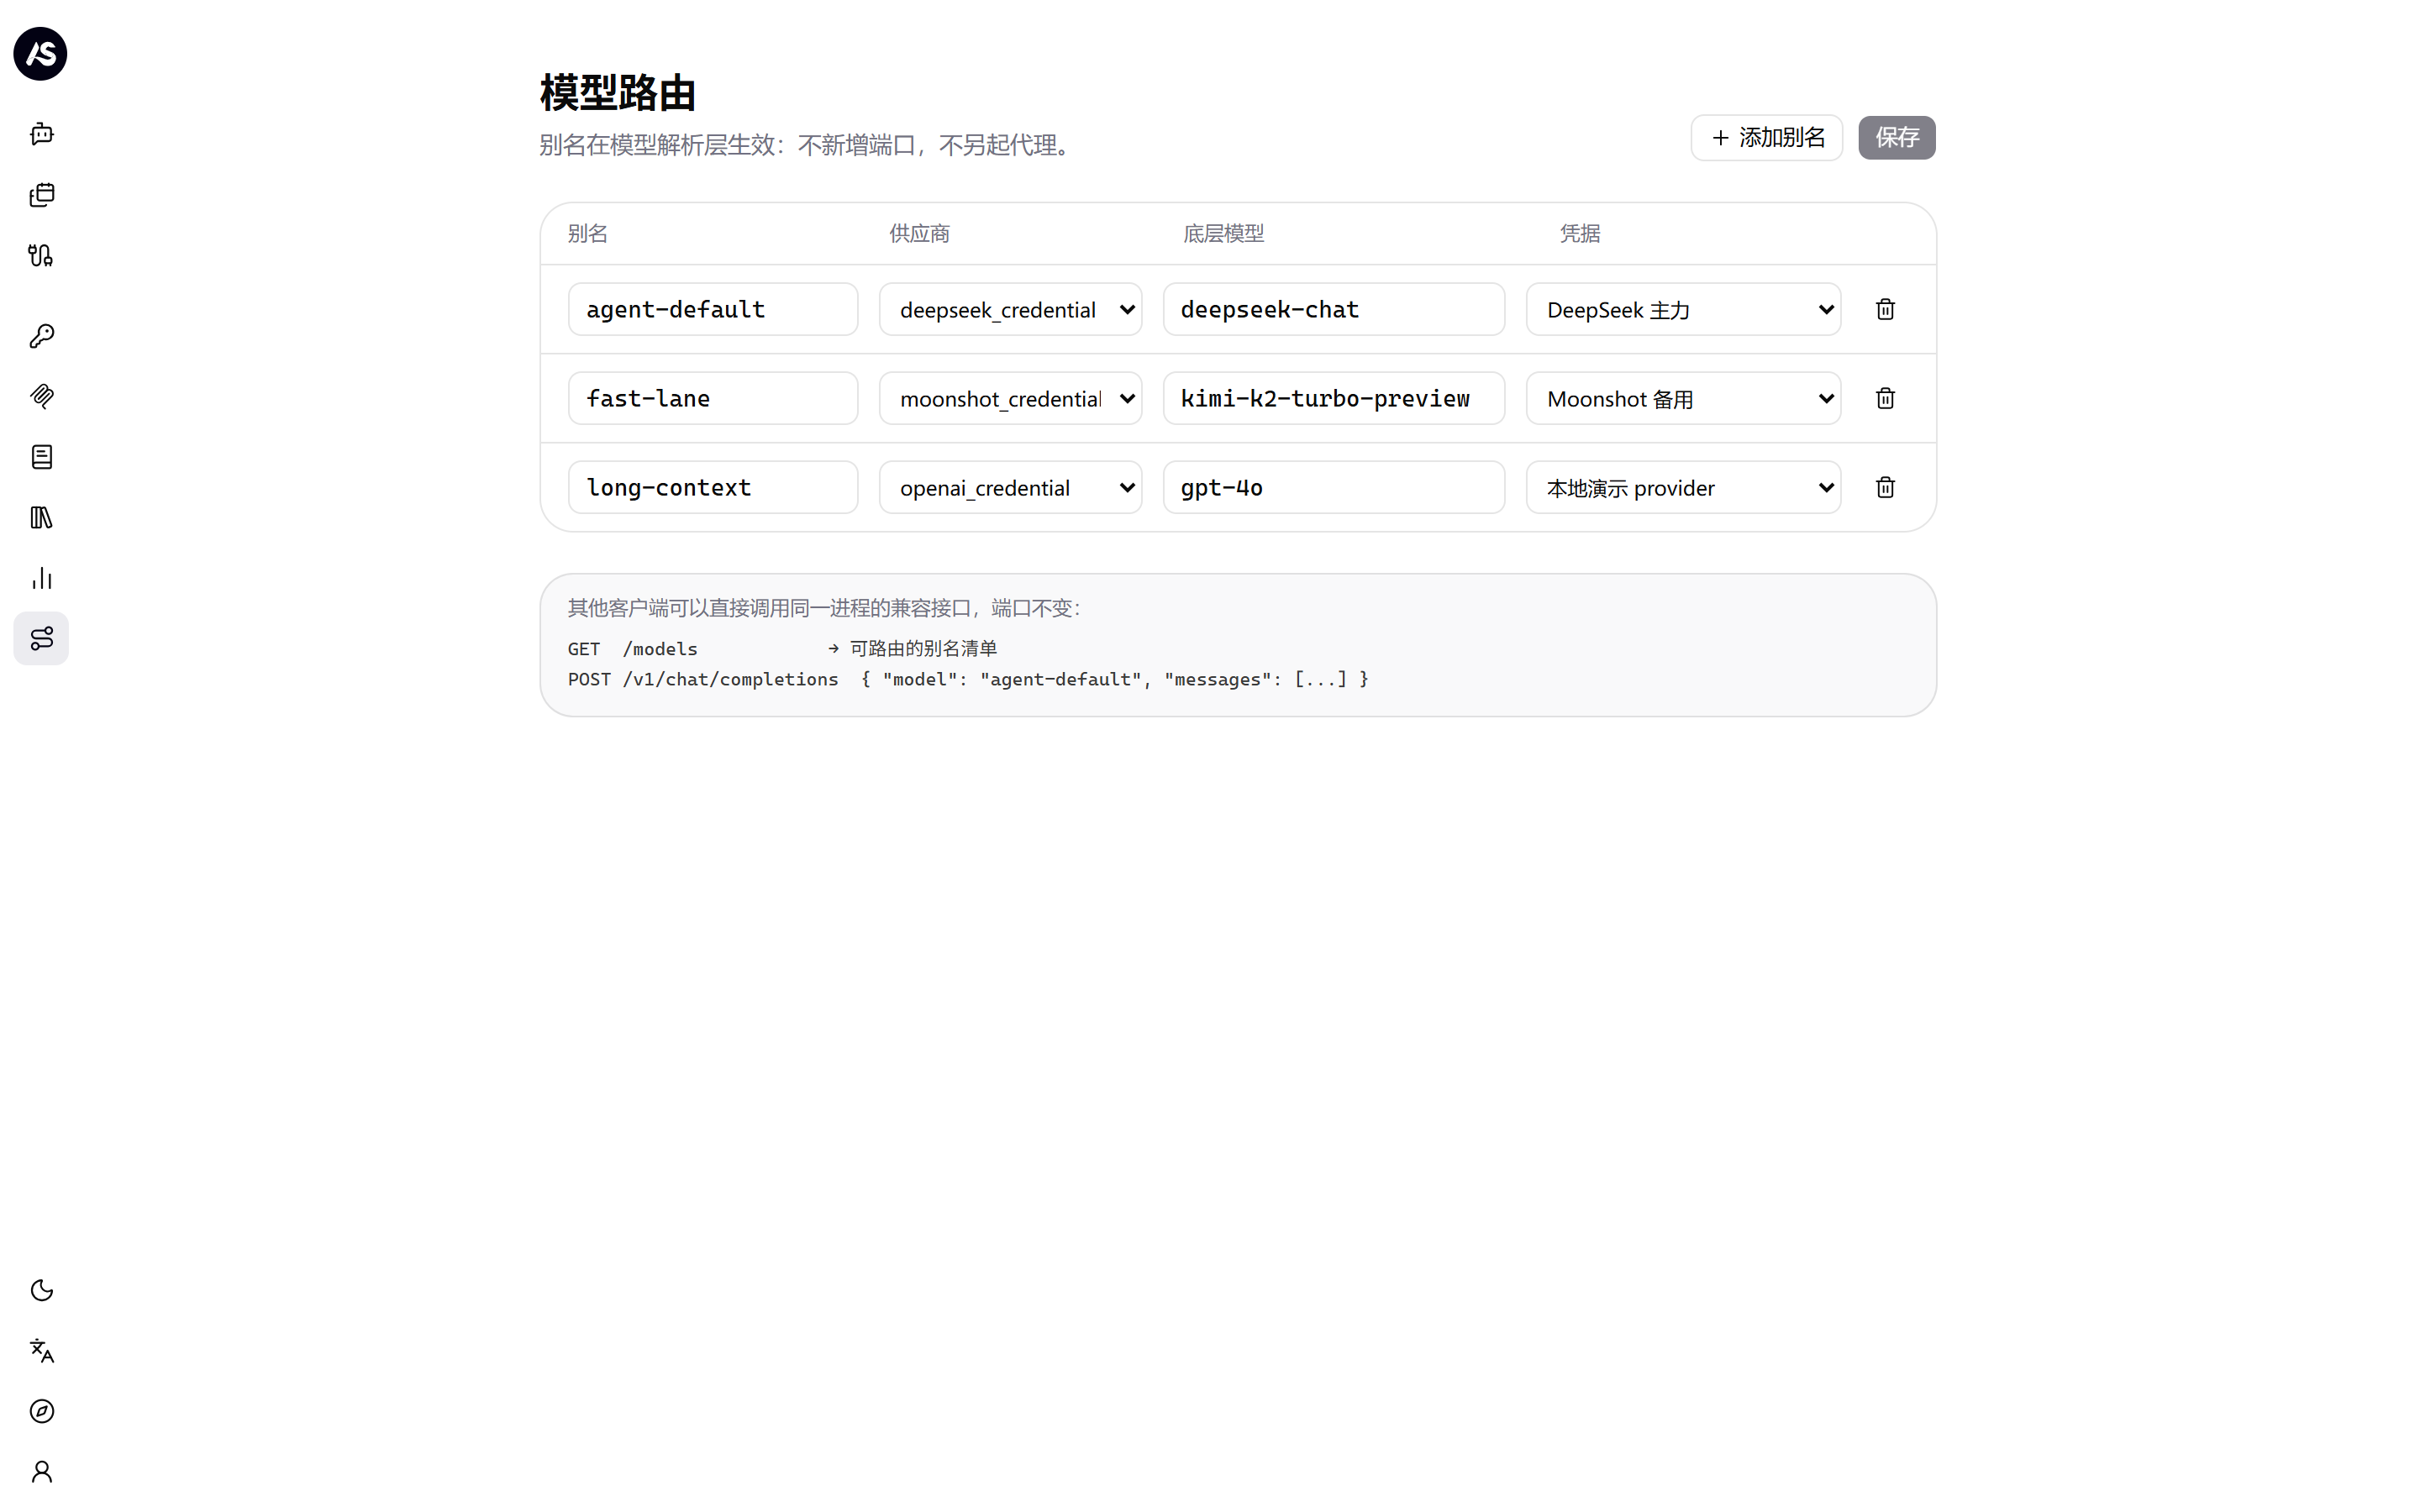
Task: Open the language translate icon
Action: [41, 1351]
